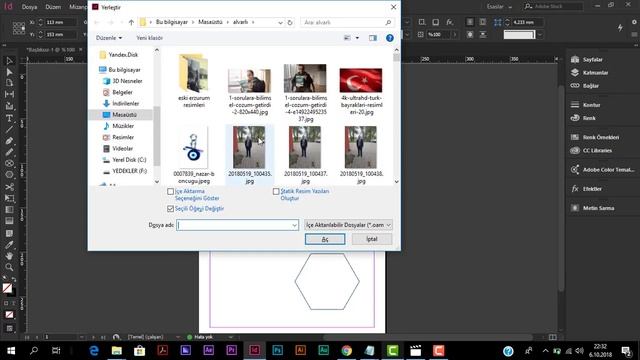This screenshot has width=640, height=360.
Task: Open the Dosya menu
Action: pyautogui.click(x=29, y=7)
